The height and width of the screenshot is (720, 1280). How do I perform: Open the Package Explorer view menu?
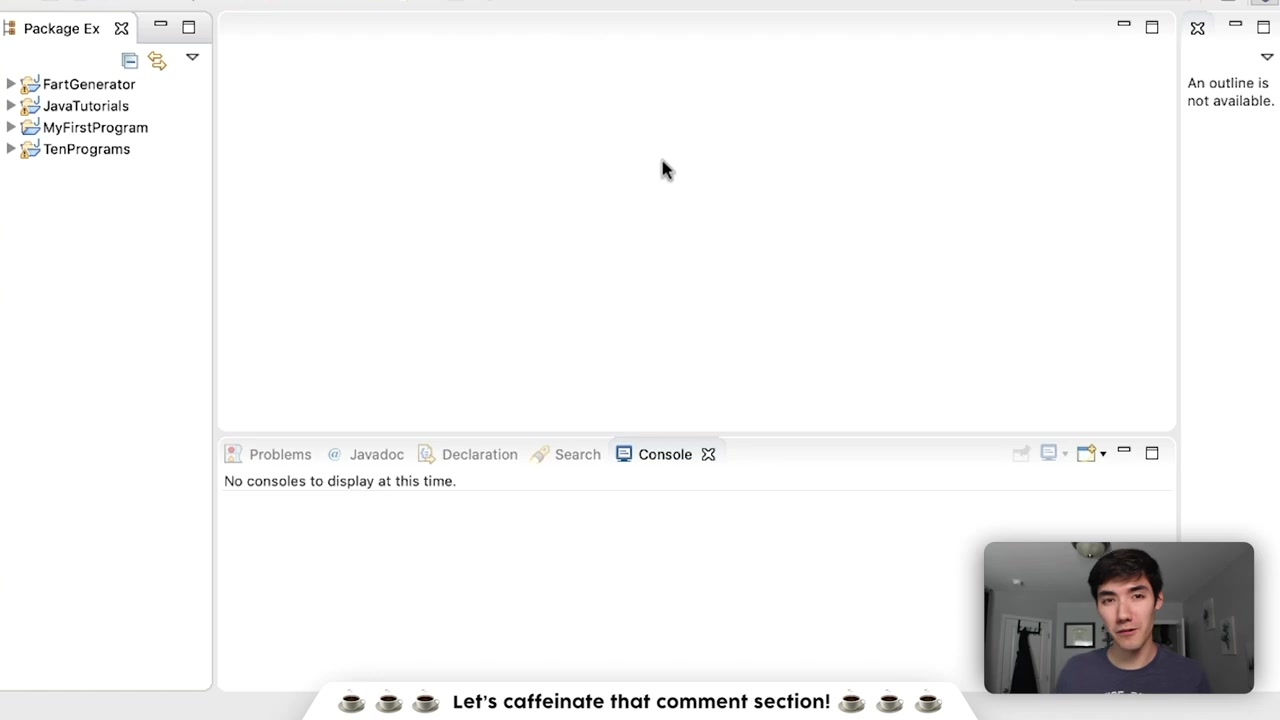point(192,58)
